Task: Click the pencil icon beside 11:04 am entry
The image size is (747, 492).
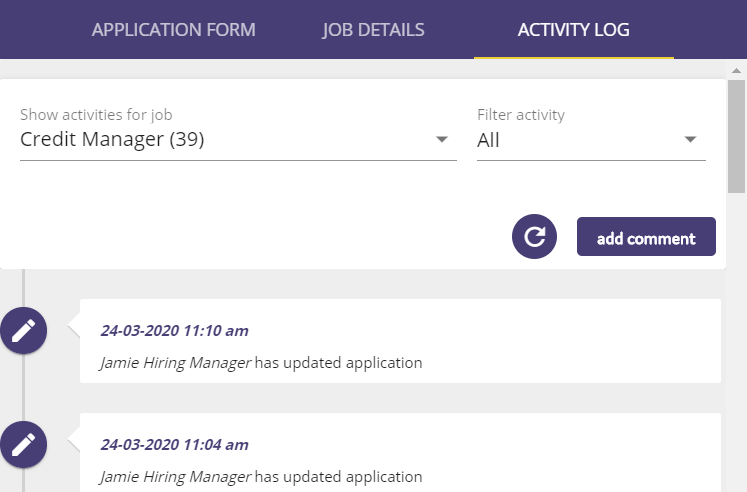Action: [x=23, y=444]
